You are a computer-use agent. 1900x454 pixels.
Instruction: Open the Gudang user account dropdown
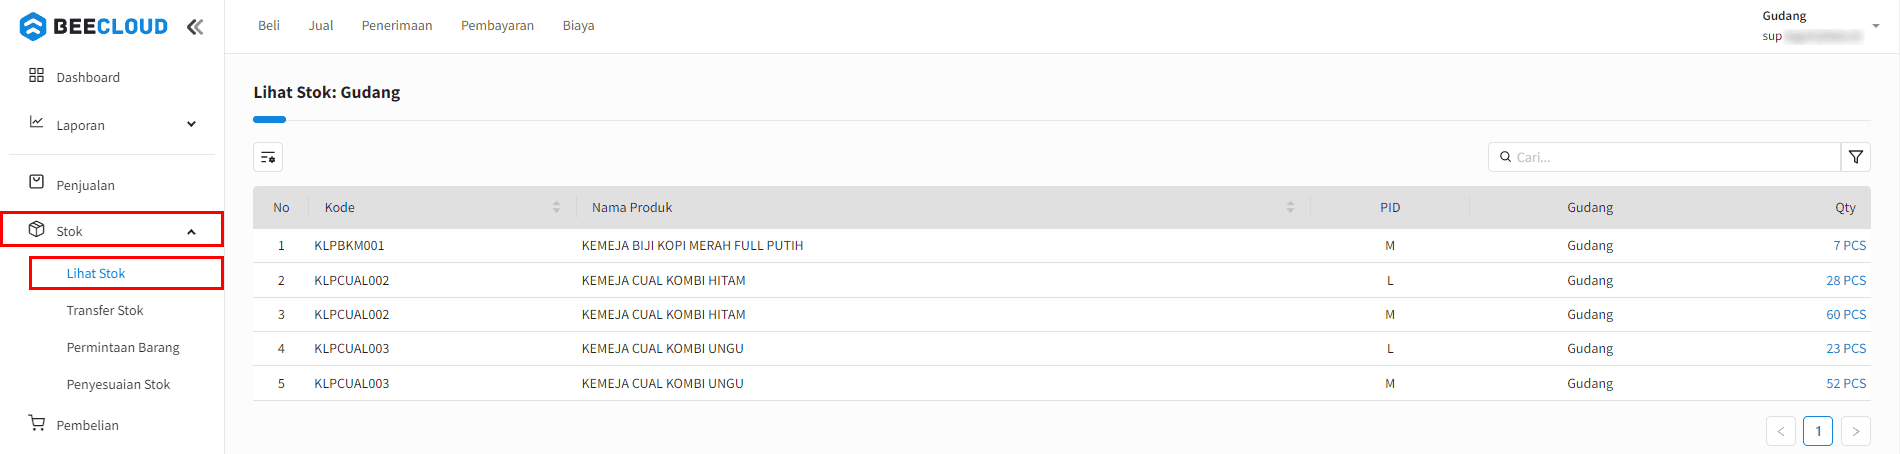[x=1820, y=26]
